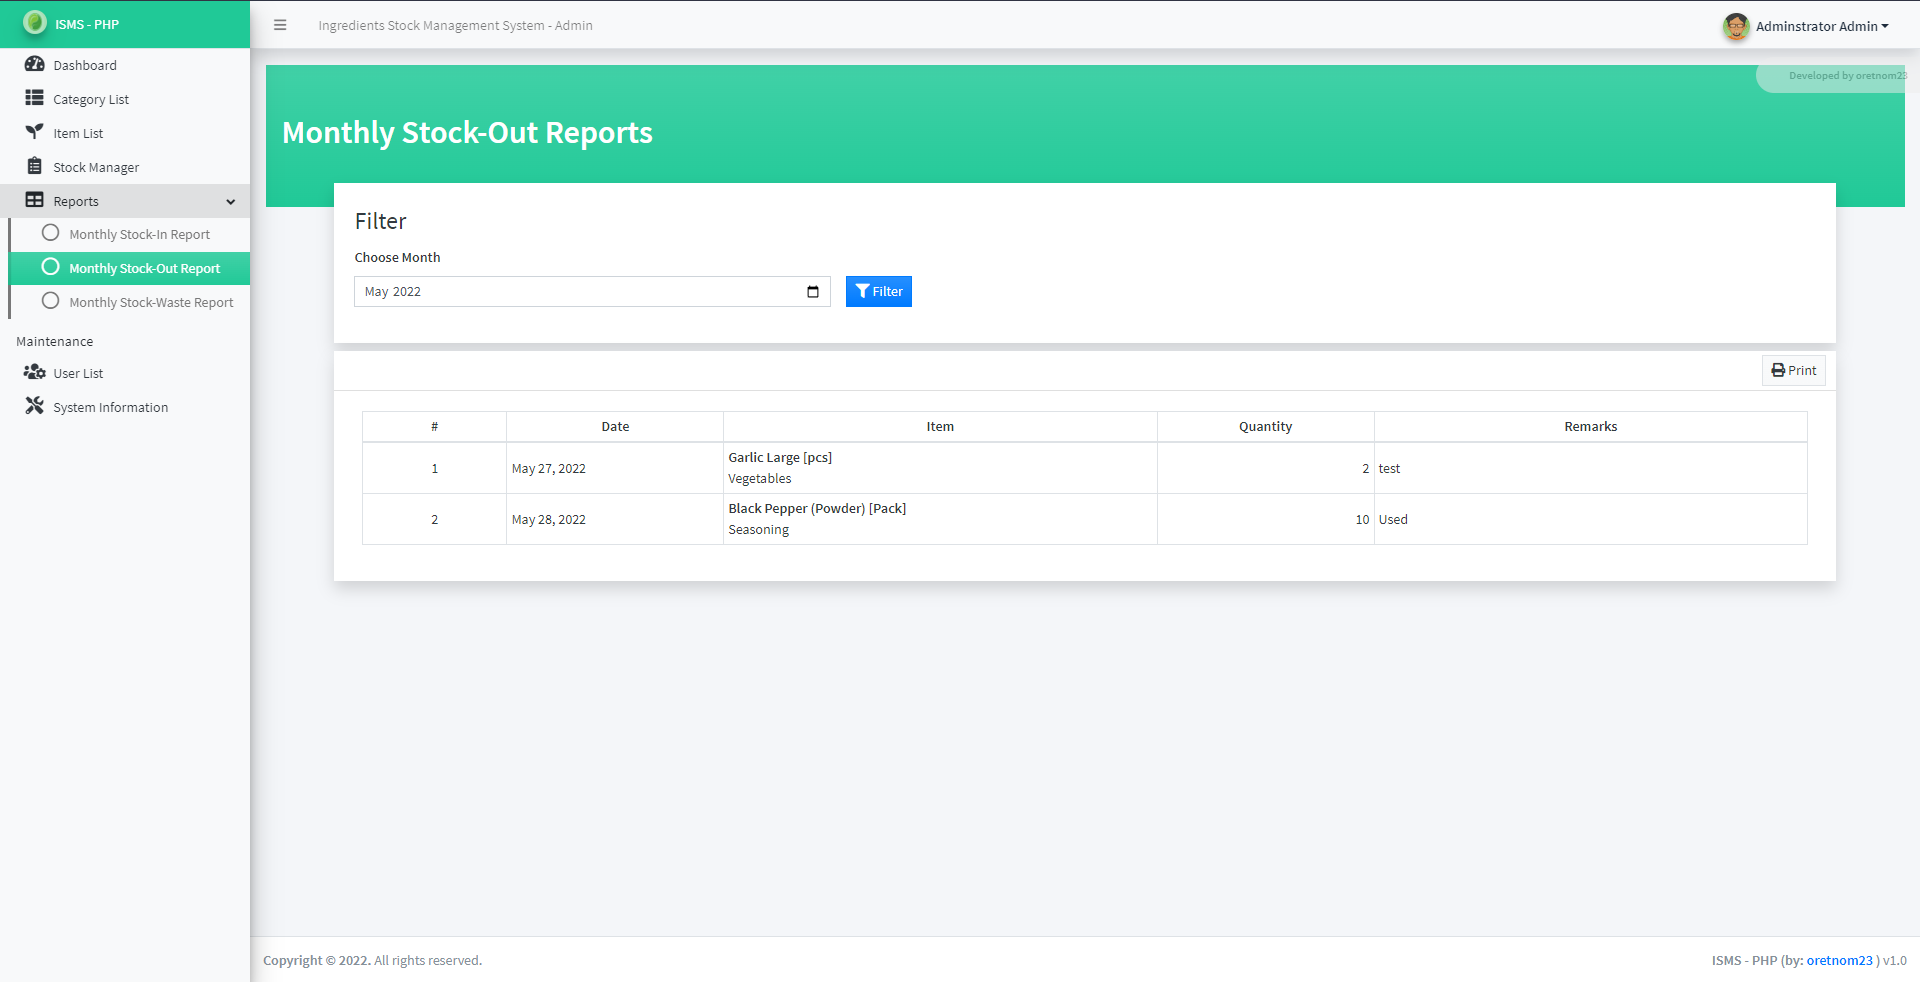This screenshot has height=982, width=1920.
Task: Select the Monthly Stock-In Report circle icon
Action: (x=51, y=233)
